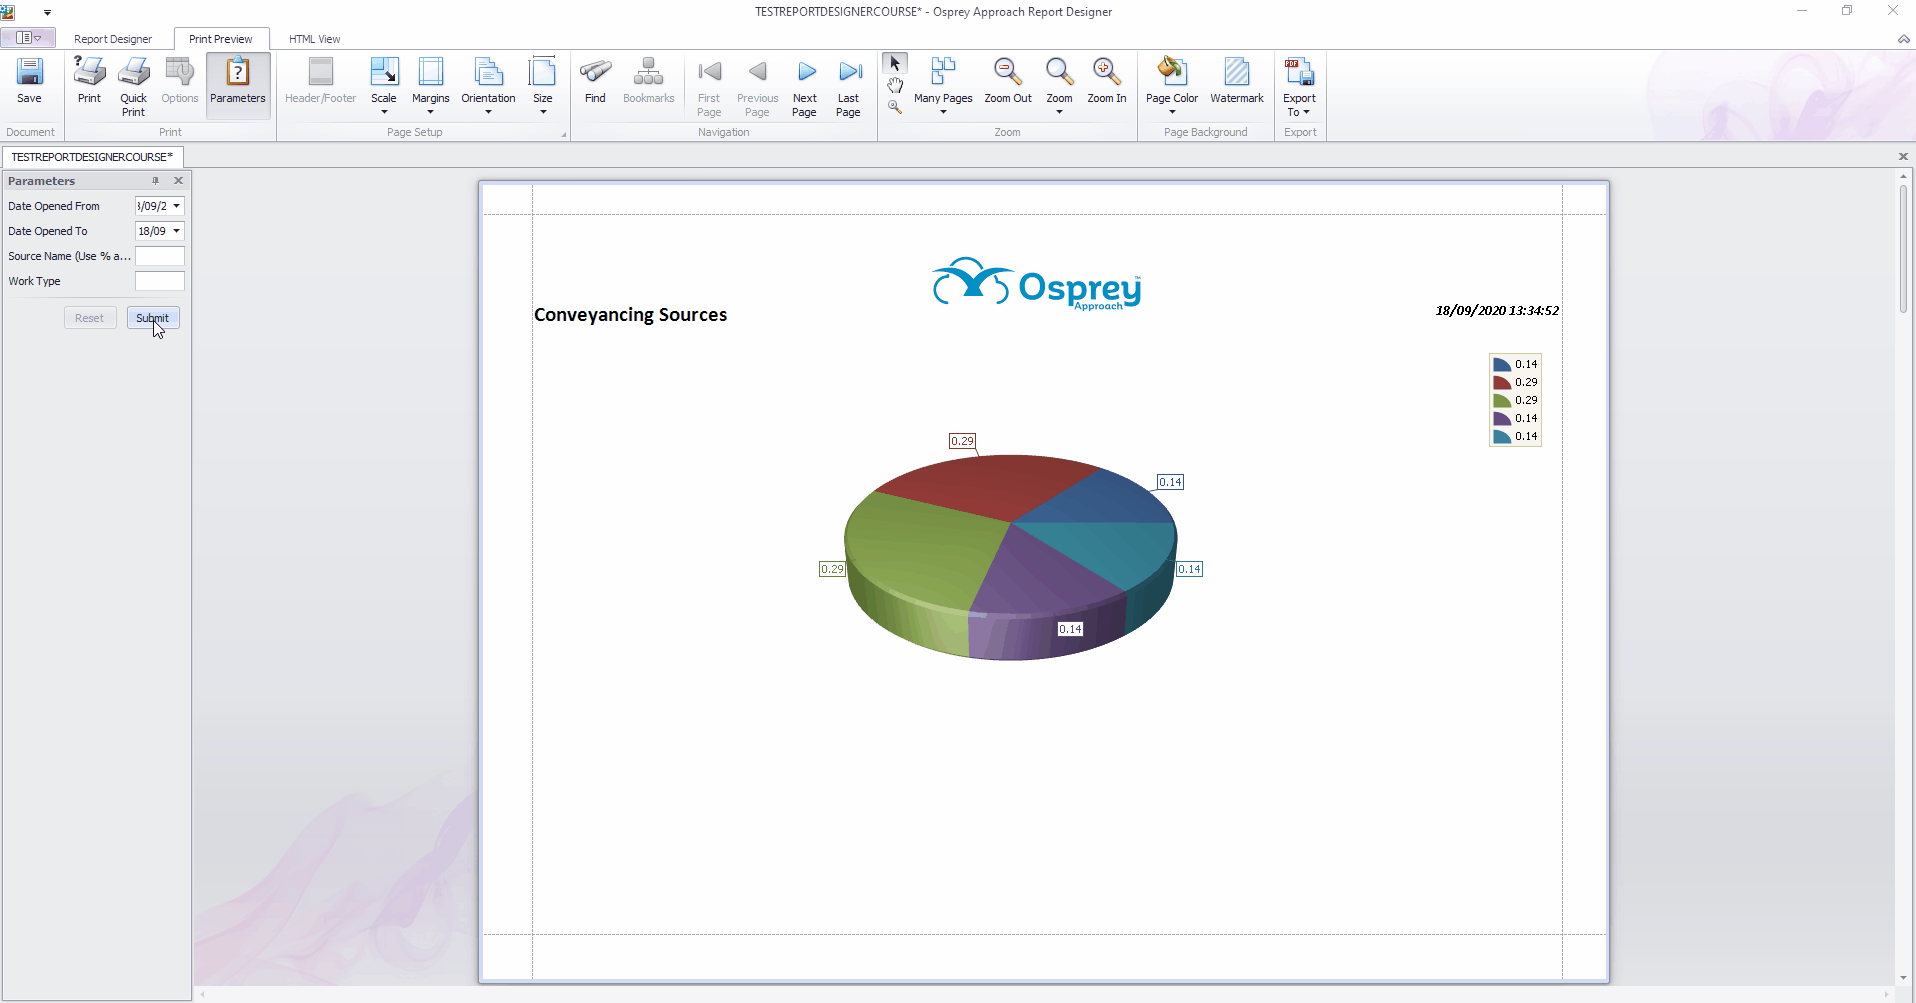Open the Many Pages layout option
The height and width of the screenshot is (1003, 1916).
[943, 86]
